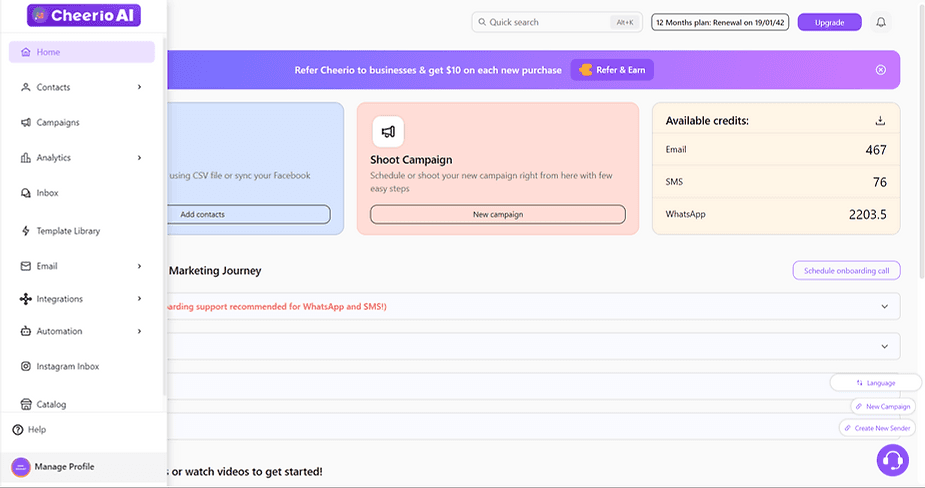
Task: Click the Contacts person icon
Action: tap(25, 87)
